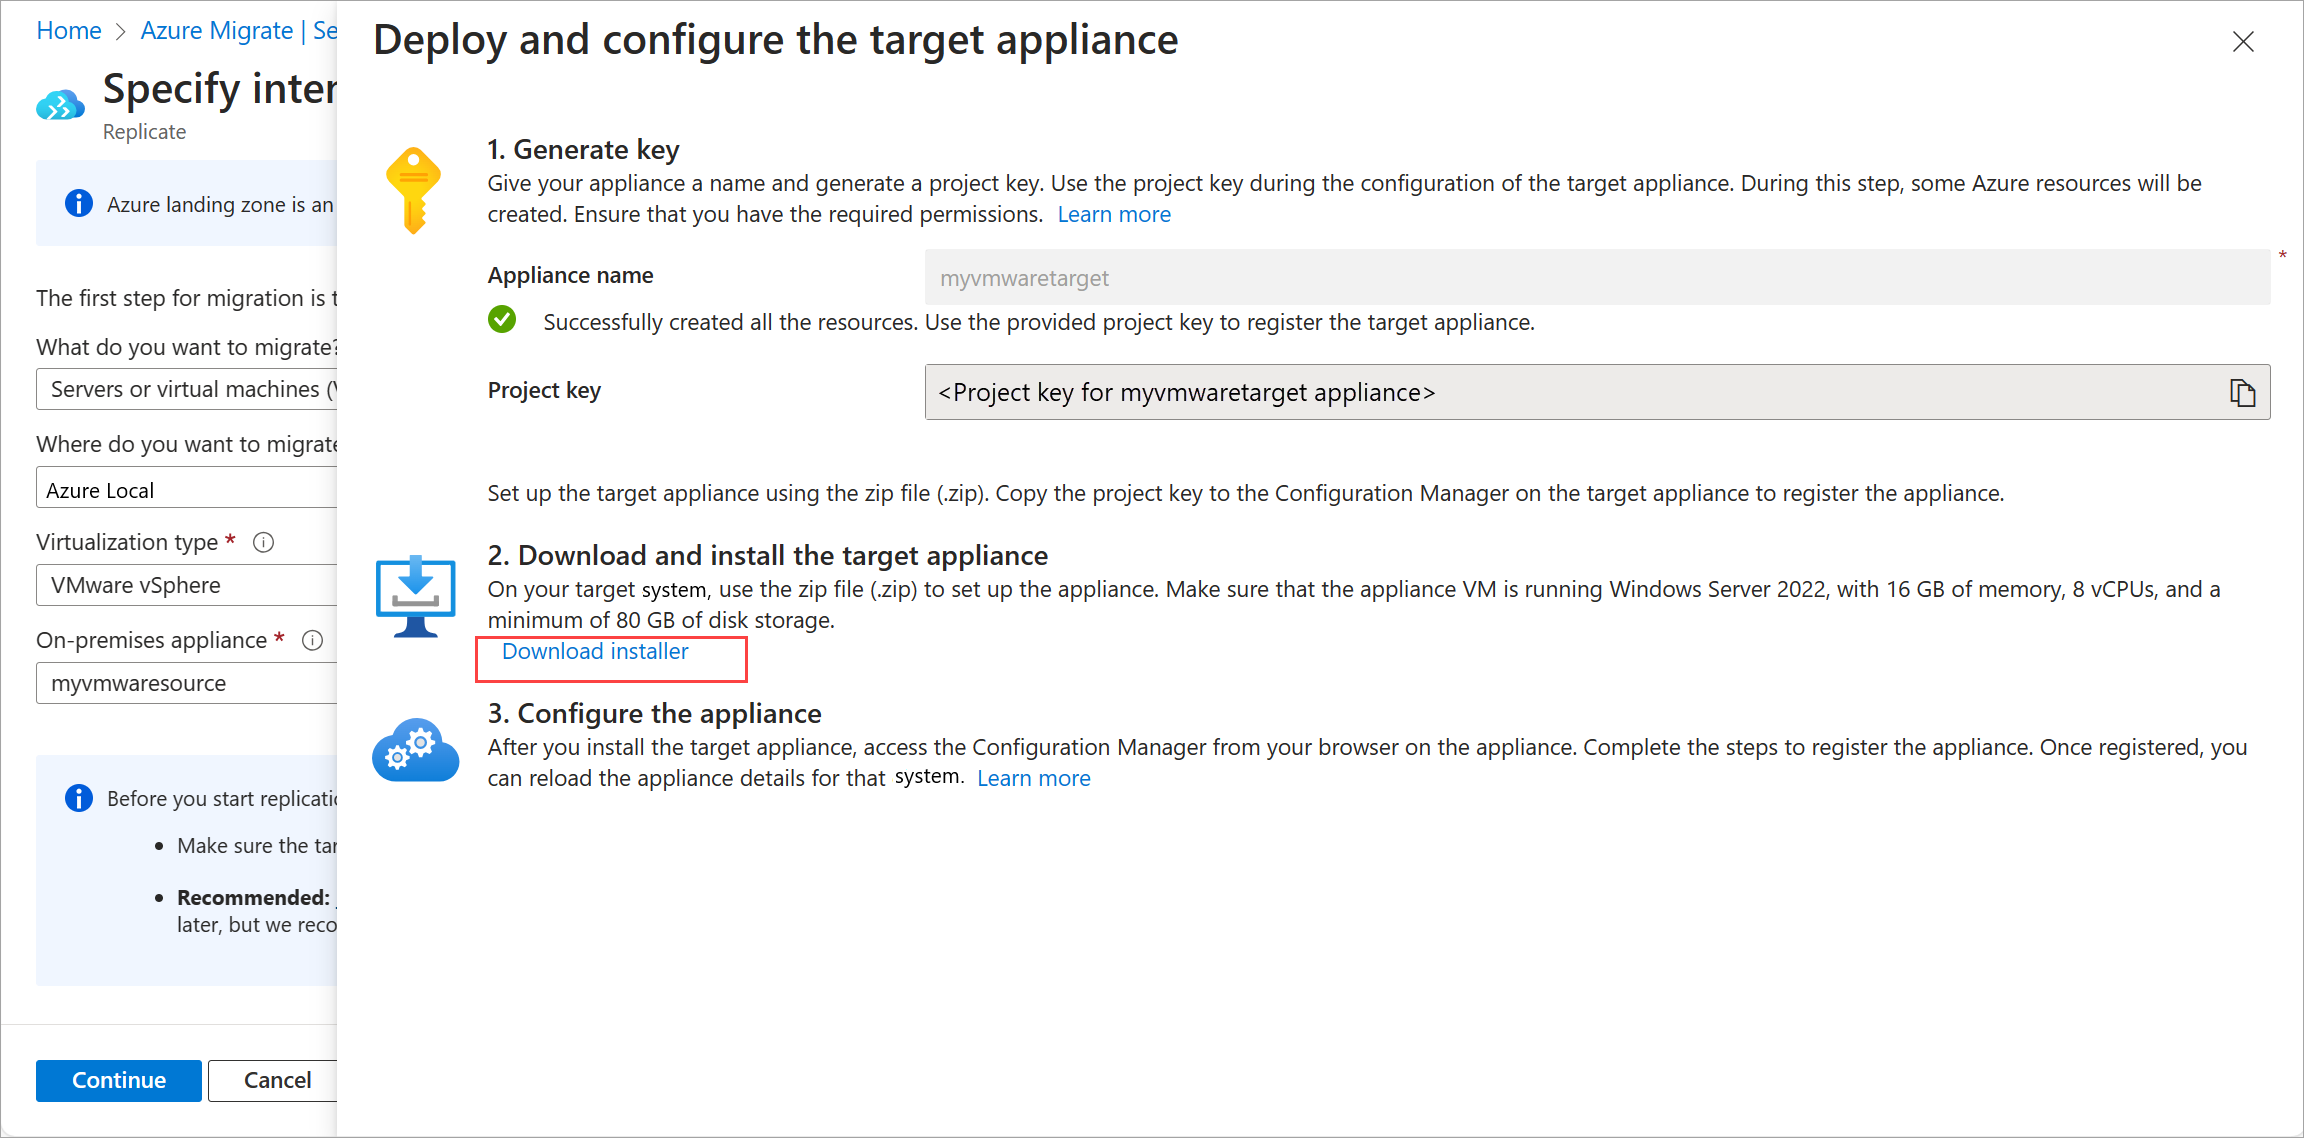Image resolution: width=2304 pixels, height=1138 pixels.
Task: Copy the project key using the copy icon
Action: pyautogui.click(x=2242, y=393)
